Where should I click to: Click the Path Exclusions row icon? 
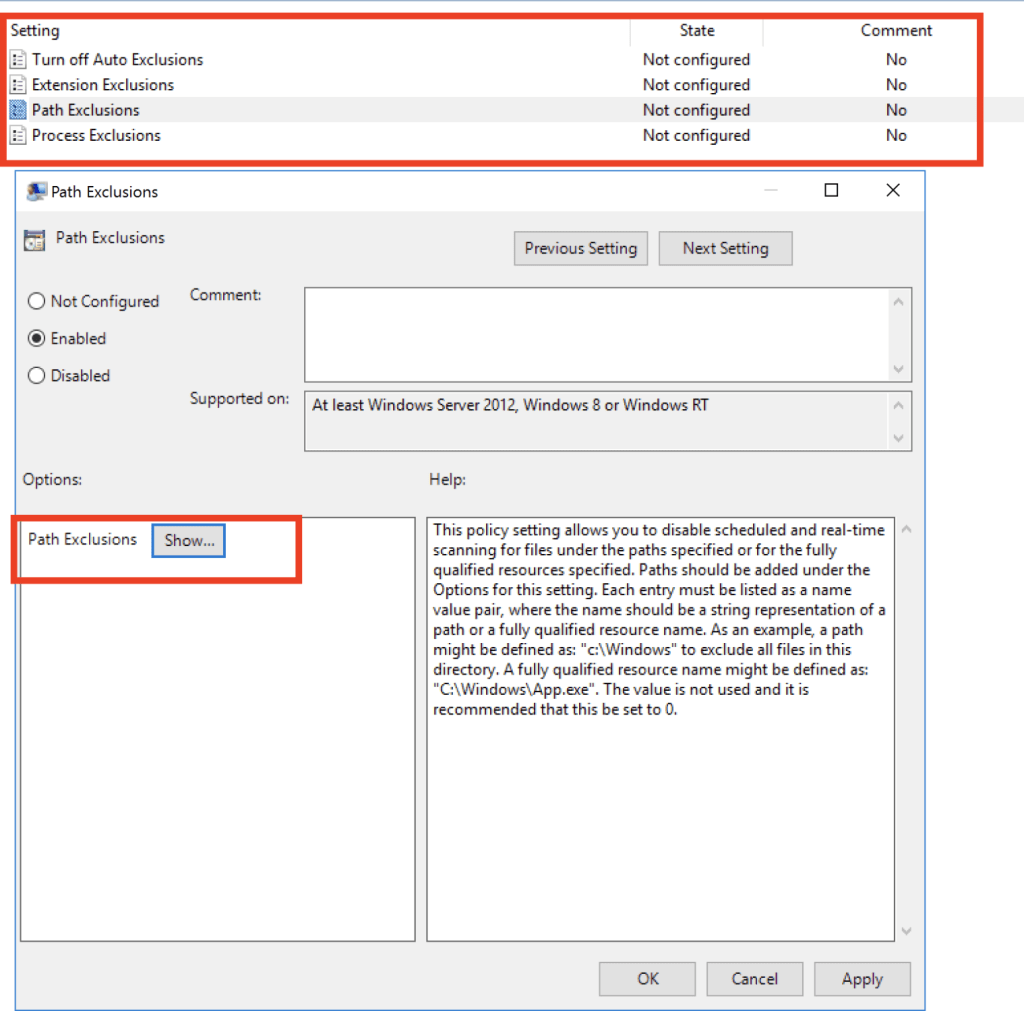click(x=18, y=110)
